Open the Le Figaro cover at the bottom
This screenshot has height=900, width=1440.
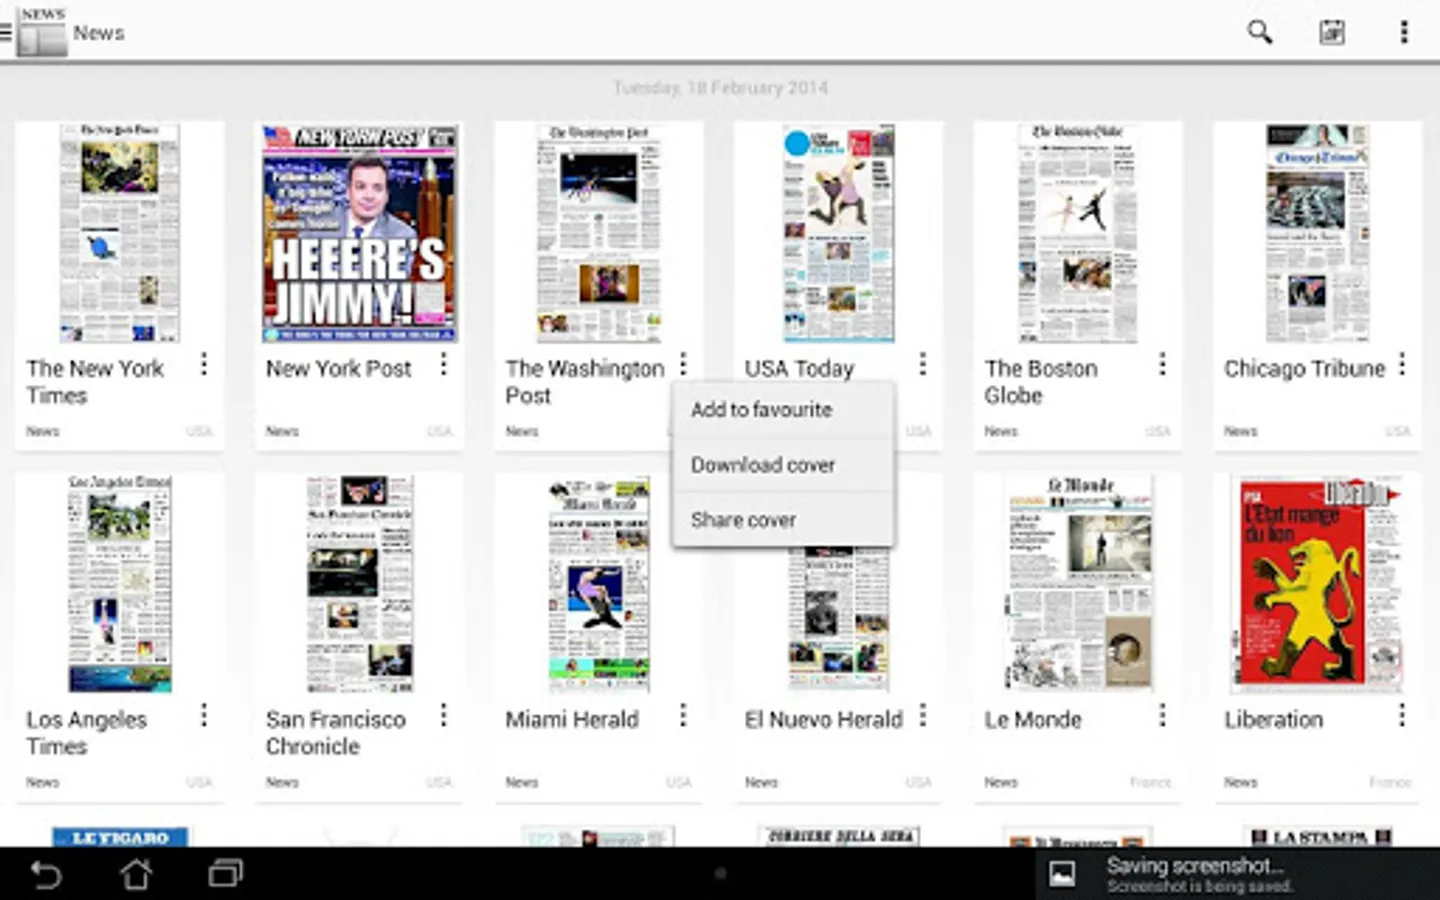point(120,837)
